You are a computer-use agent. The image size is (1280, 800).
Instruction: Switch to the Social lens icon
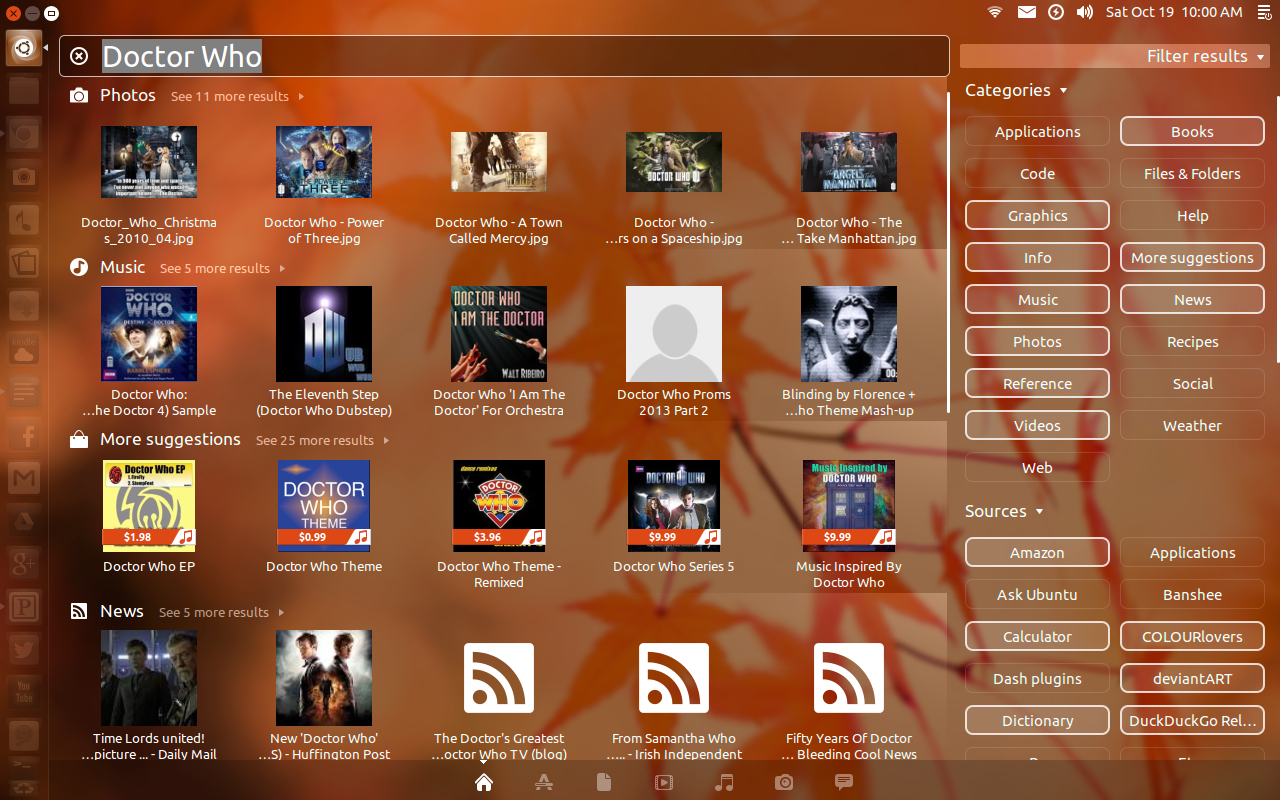pos(844,782)
